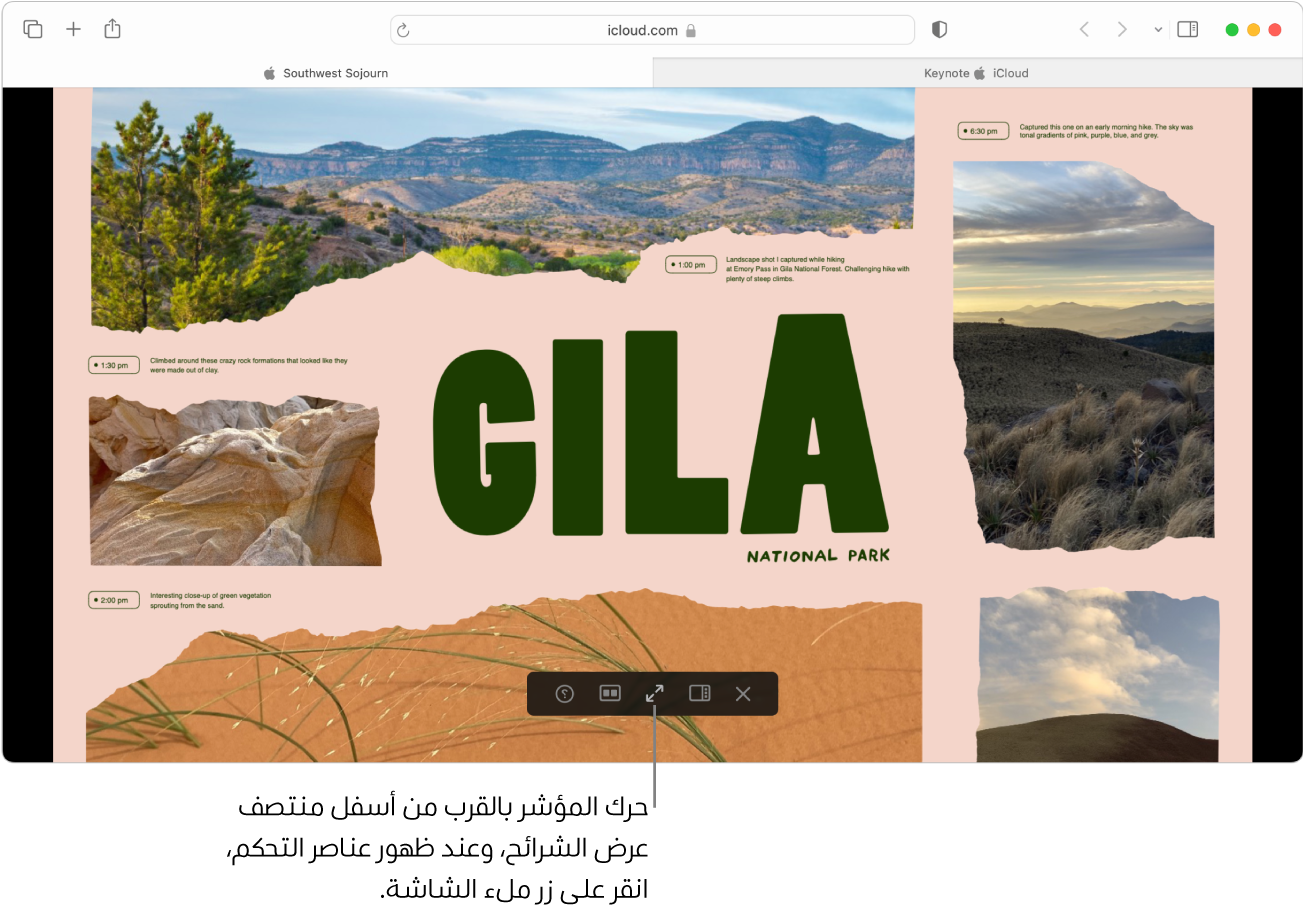Click the caption starting "Climbed around these crazy rock formations"
Viewport: 1303px width, 918px height.
click(248, 365)
